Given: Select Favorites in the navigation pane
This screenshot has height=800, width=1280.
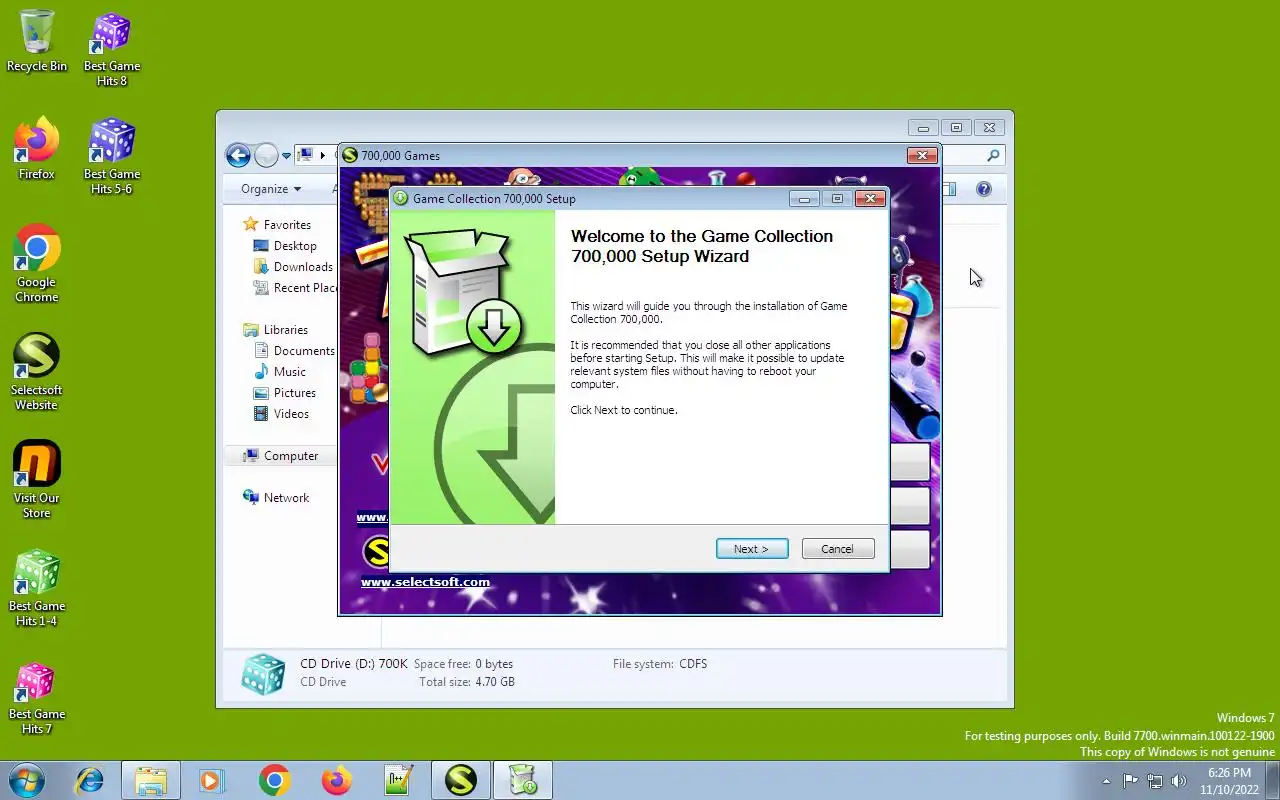Looking at the screenshot, I should (287, 225).
